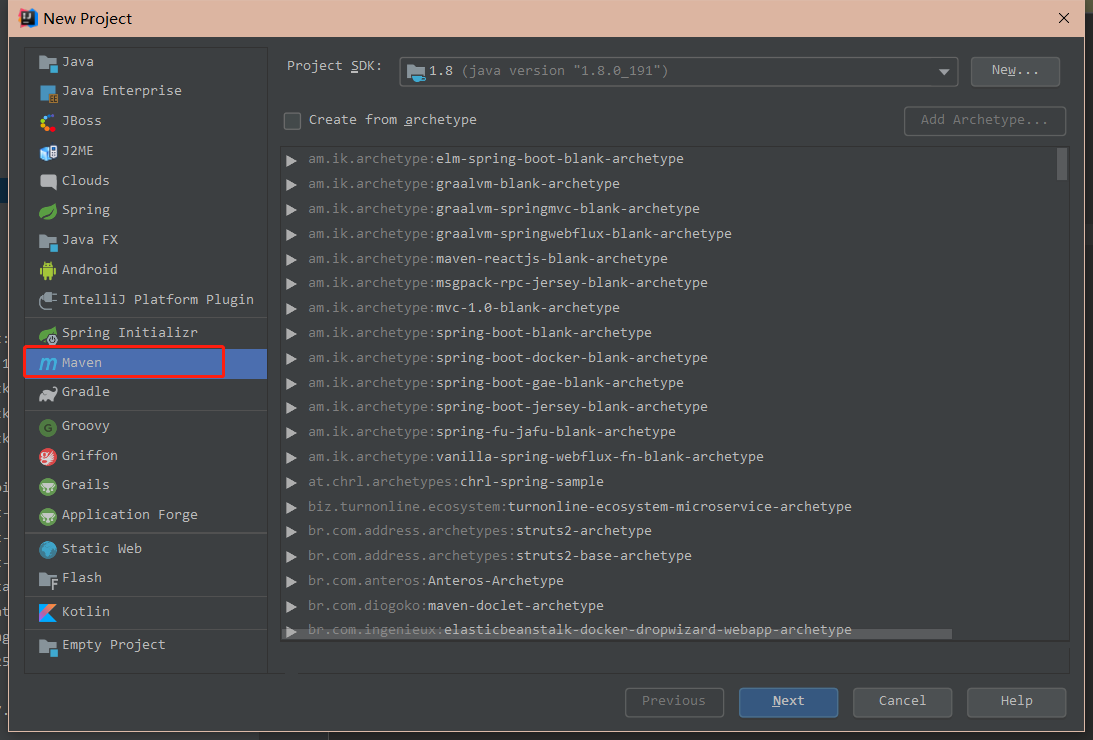Expand elm-spring-boot-blank-archetype node
This screenshot has width=1093, height=740.
(x=291, y=160)
